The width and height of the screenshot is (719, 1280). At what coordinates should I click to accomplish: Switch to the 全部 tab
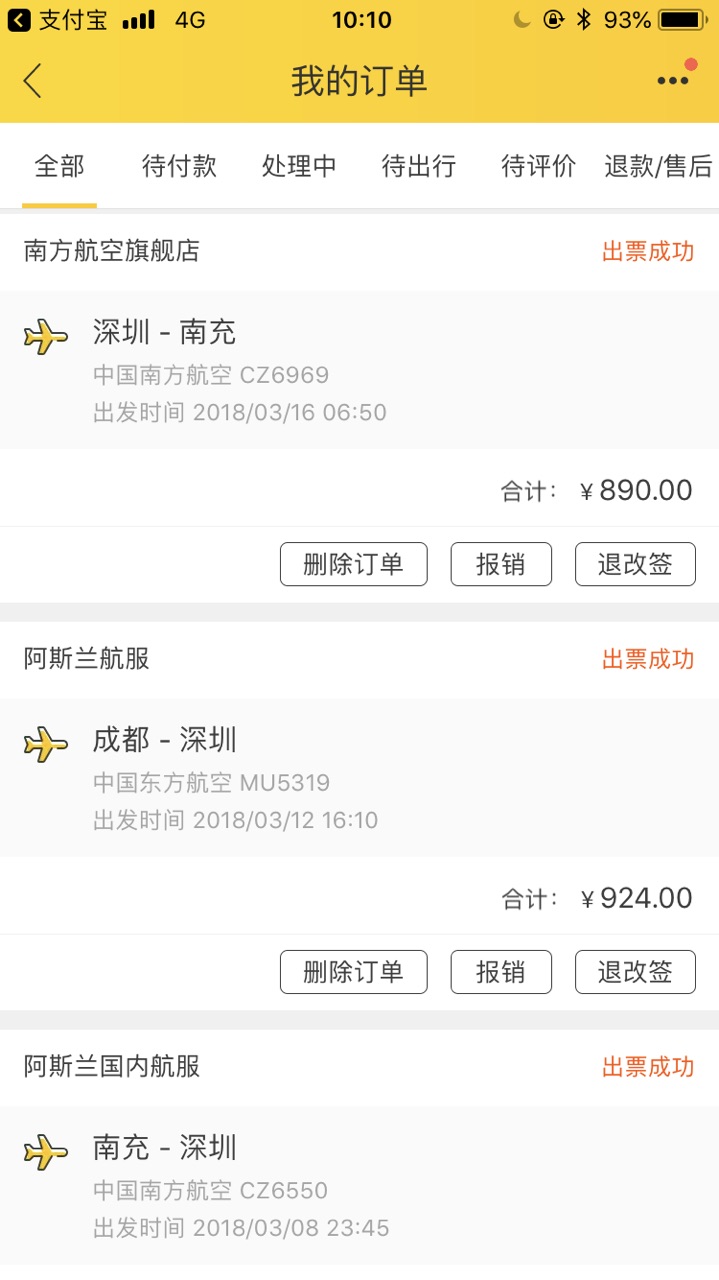click(x=59, y=166)
